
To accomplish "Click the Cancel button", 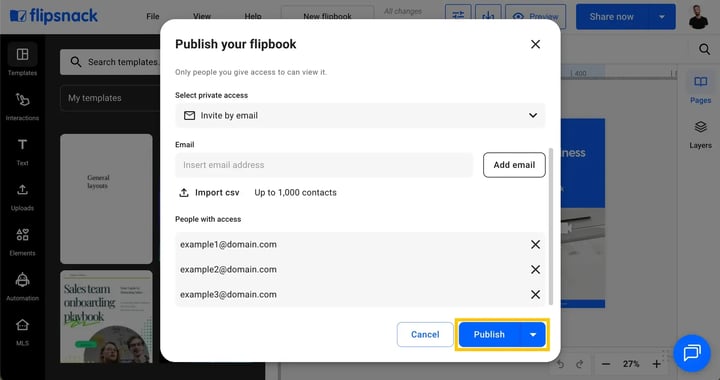I will pos(425,335).
